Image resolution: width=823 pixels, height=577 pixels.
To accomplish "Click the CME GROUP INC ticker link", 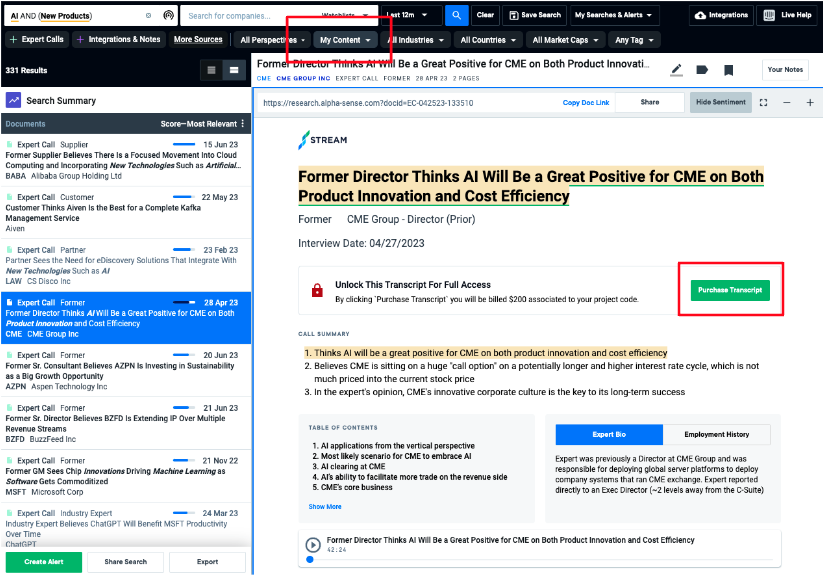I will [303, 78].
